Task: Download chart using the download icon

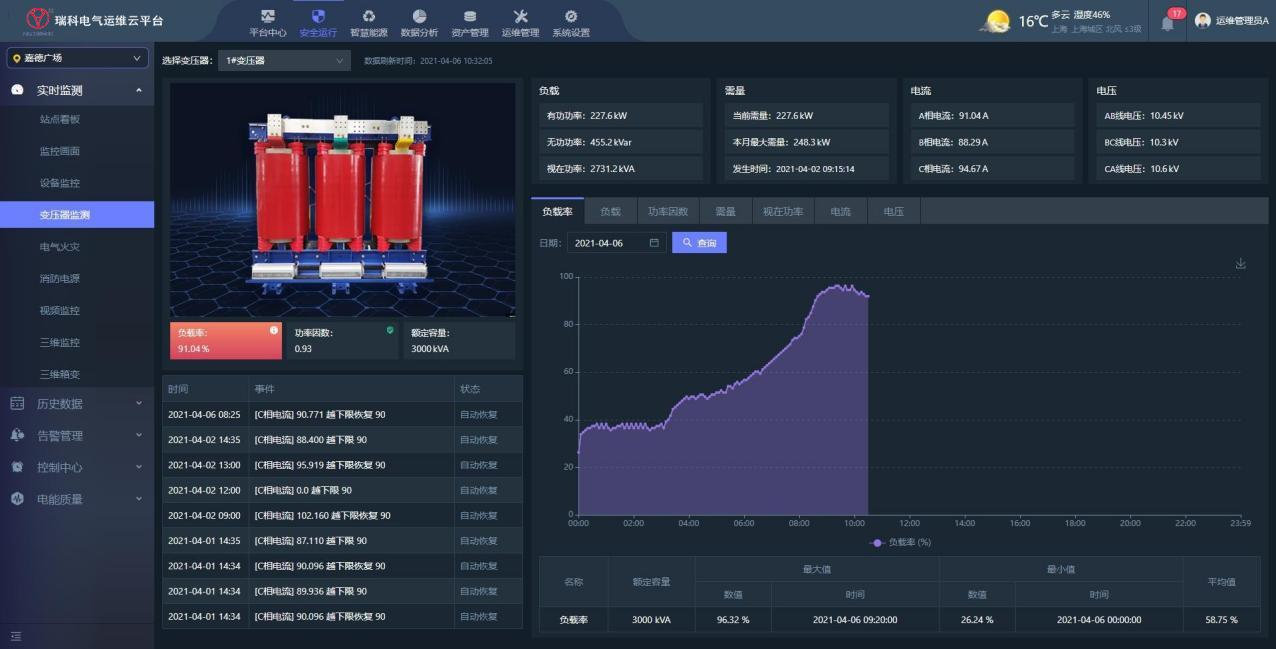Action: click(x=1240, y=264)
